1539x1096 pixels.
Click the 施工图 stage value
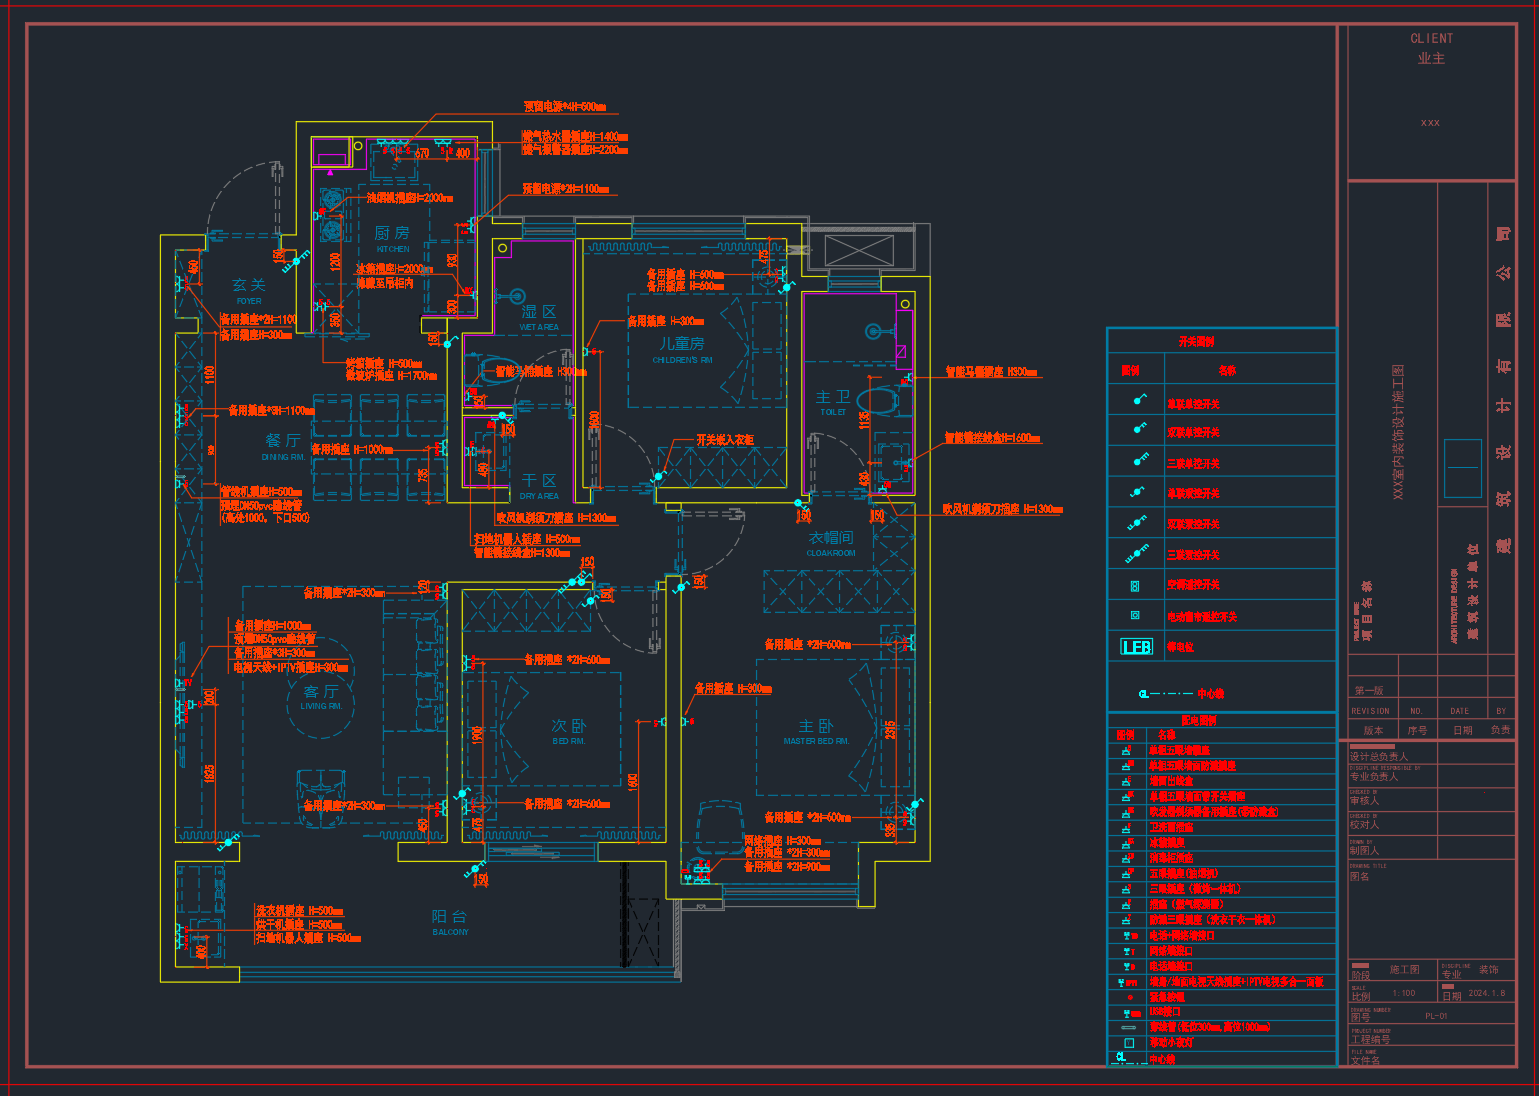(x=1404, y=970)
